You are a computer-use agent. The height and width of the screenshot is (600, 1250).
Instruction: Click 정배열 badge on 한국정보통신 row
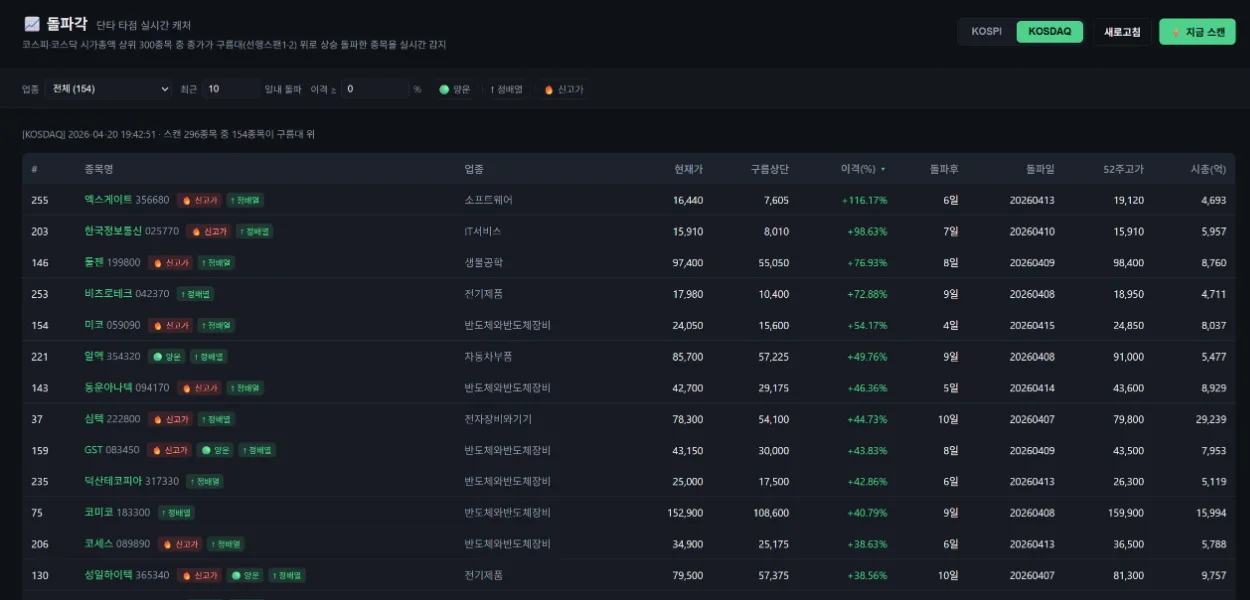click(255, 231)
